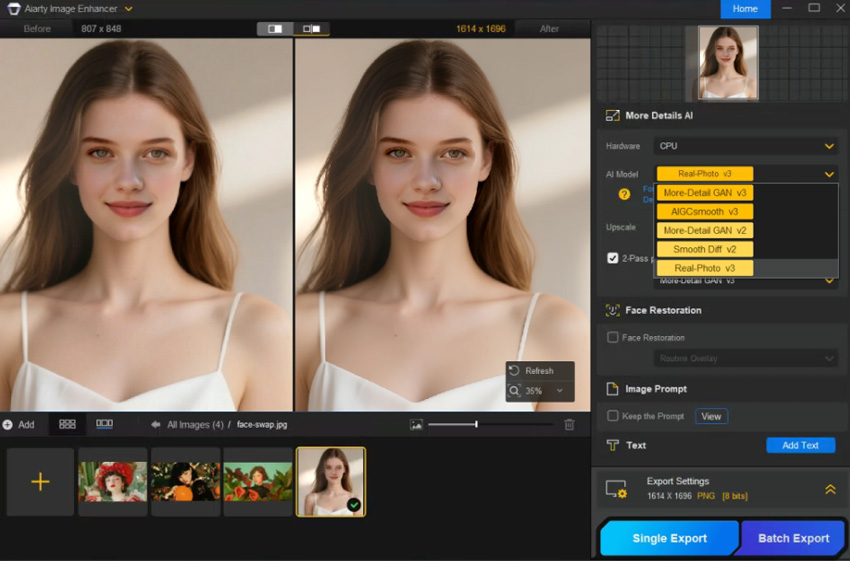Click the 807 x 848 source size label
The height and width of the screenshot is (561, 850).
point(101,29)
